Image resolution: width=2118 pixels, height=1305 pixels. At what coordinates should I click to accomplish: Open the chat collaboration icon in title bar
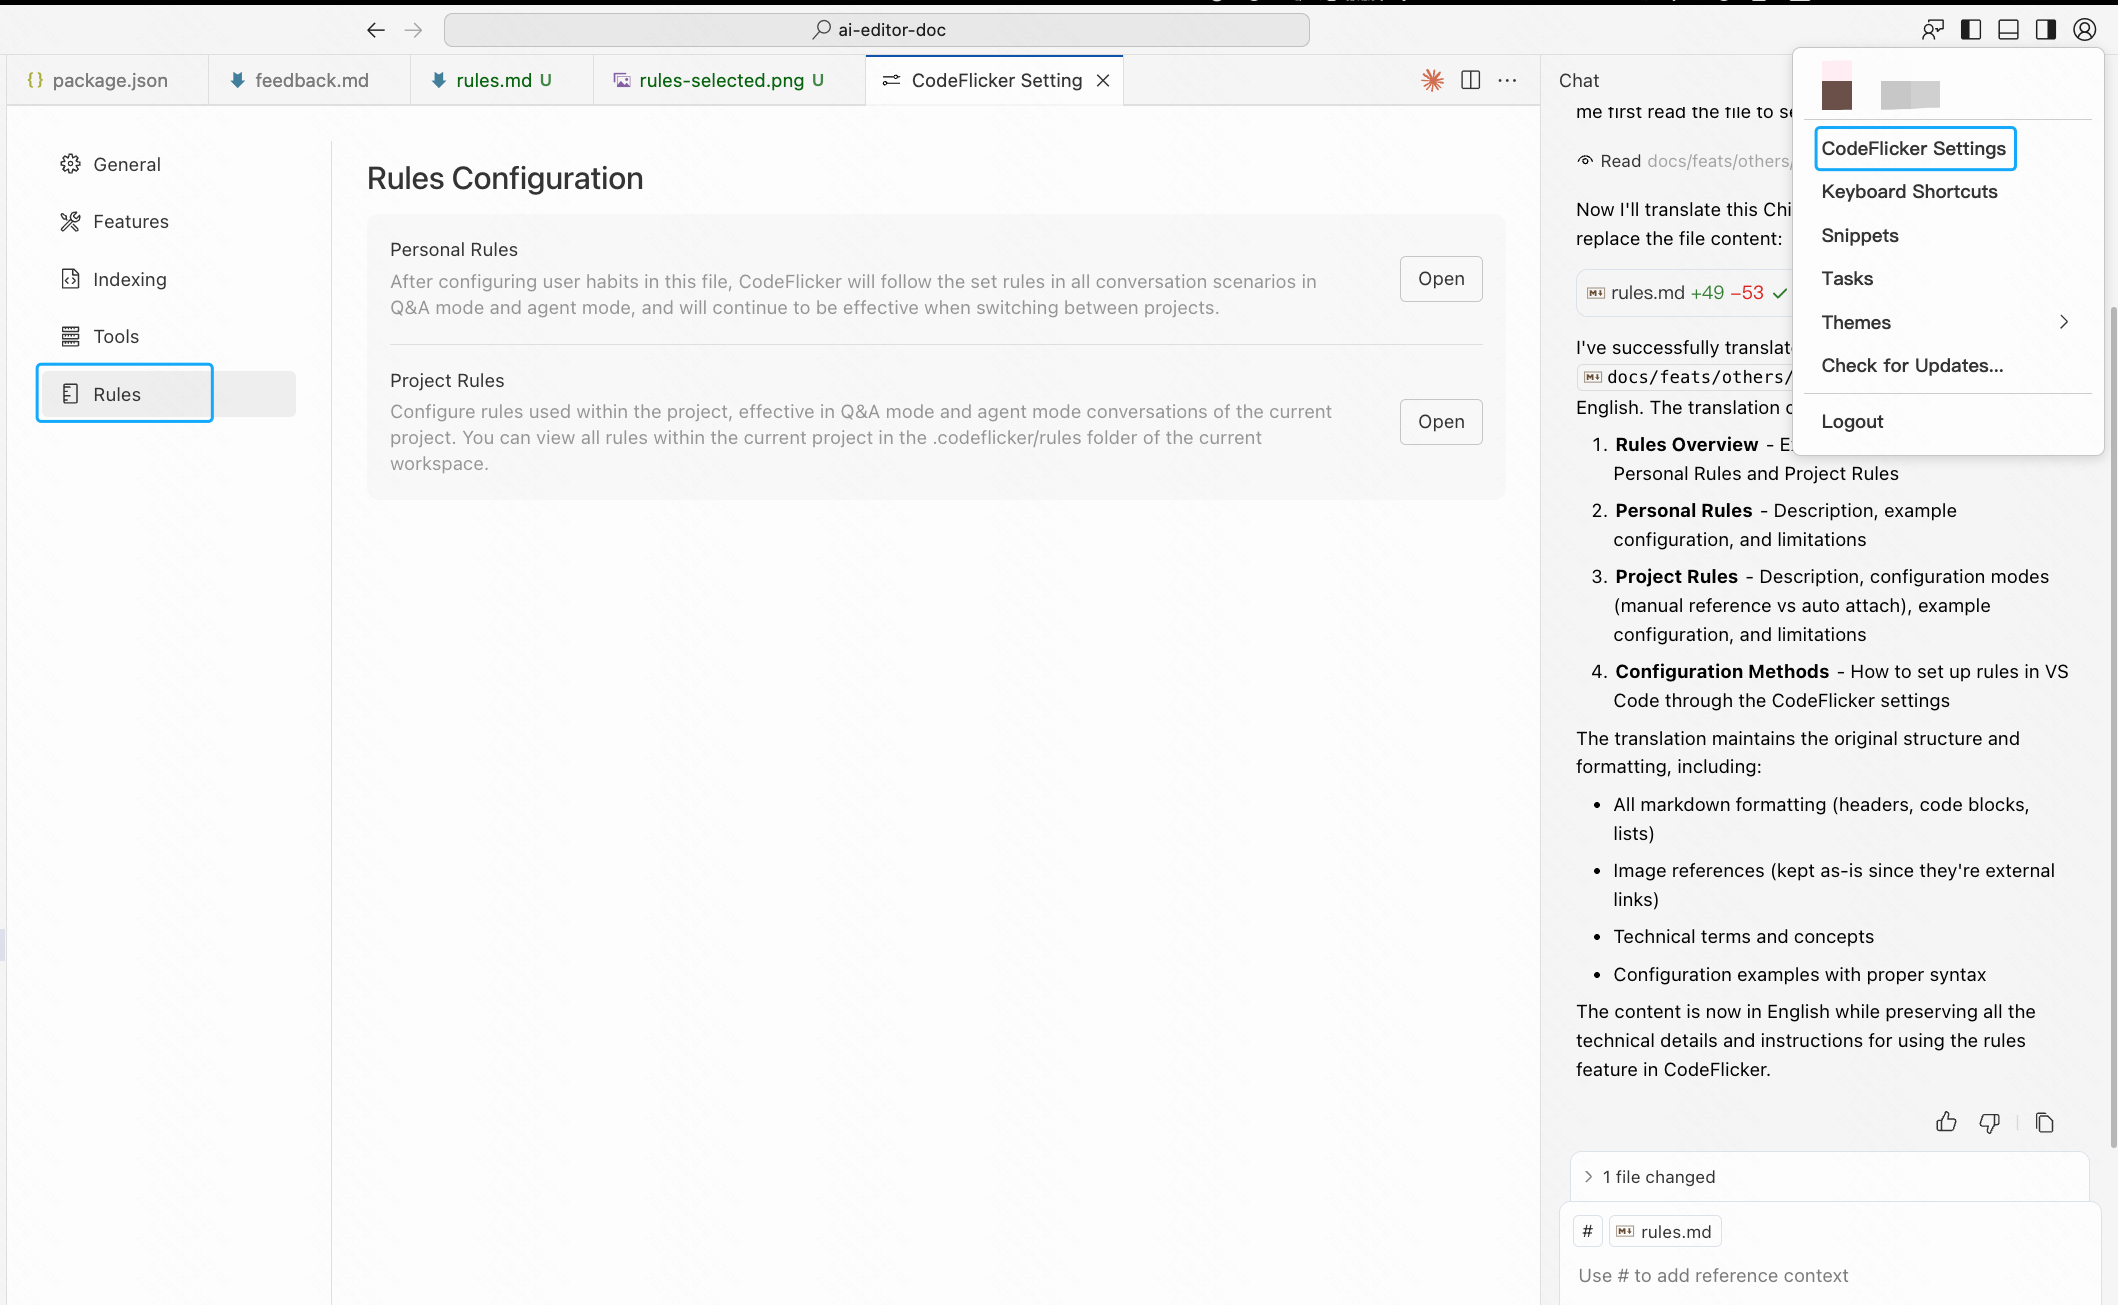(x=1932, y=30)
